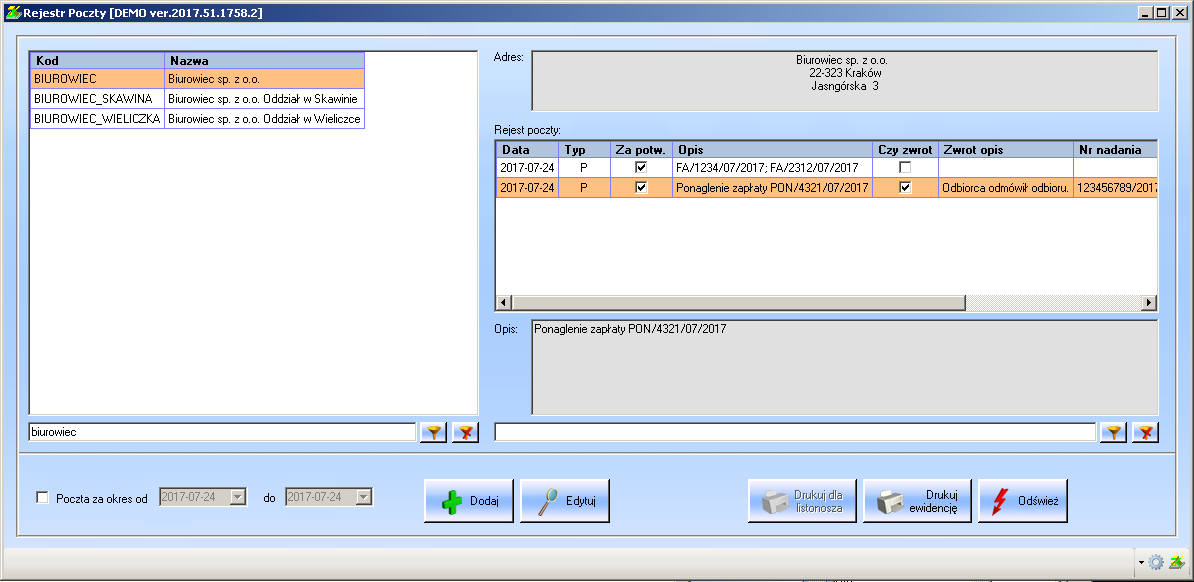The width and height of the screenshot is (1194, 582).
Task: Click the Adres address box
Action: pyautogui.click(x=844, y=82)
